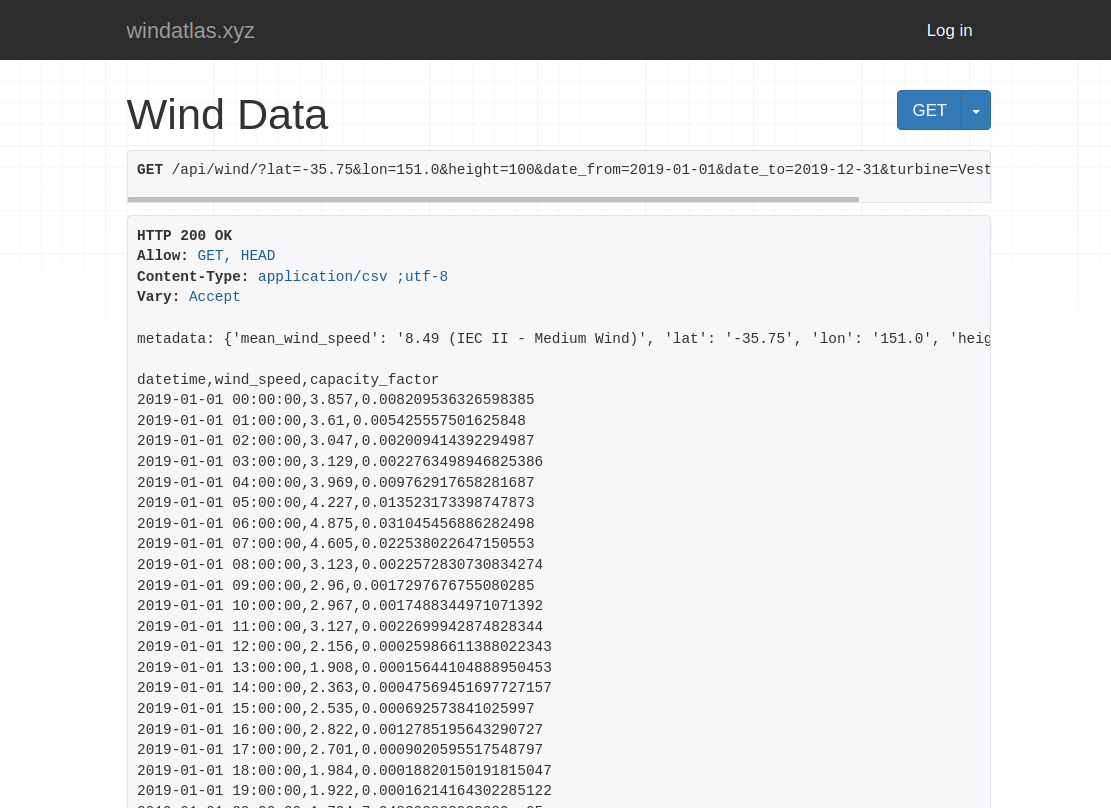This screenshot has width=1111, height=808.
Task: Click the 2019-01-01 10:00:00 data row
Action: point(340,606)
